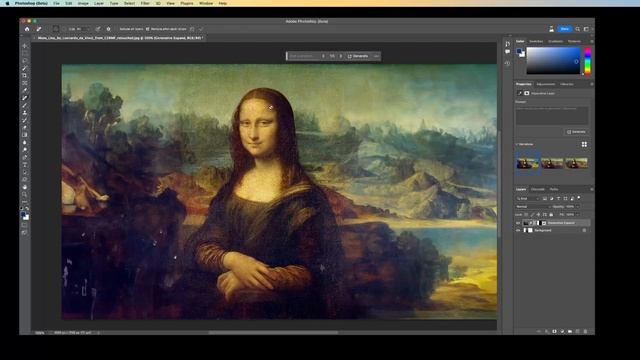Select the Hand tool

(25, 187)
